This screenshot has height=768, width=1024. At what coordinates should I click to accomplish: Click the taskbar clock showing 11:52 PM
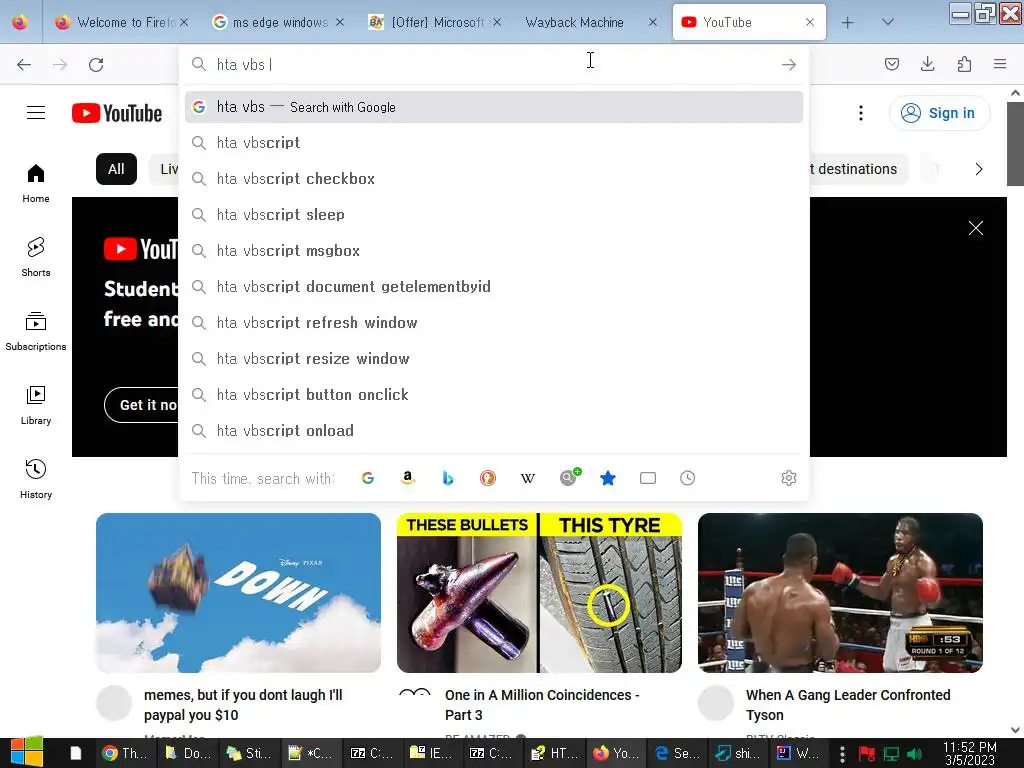(x=970, y=754)
